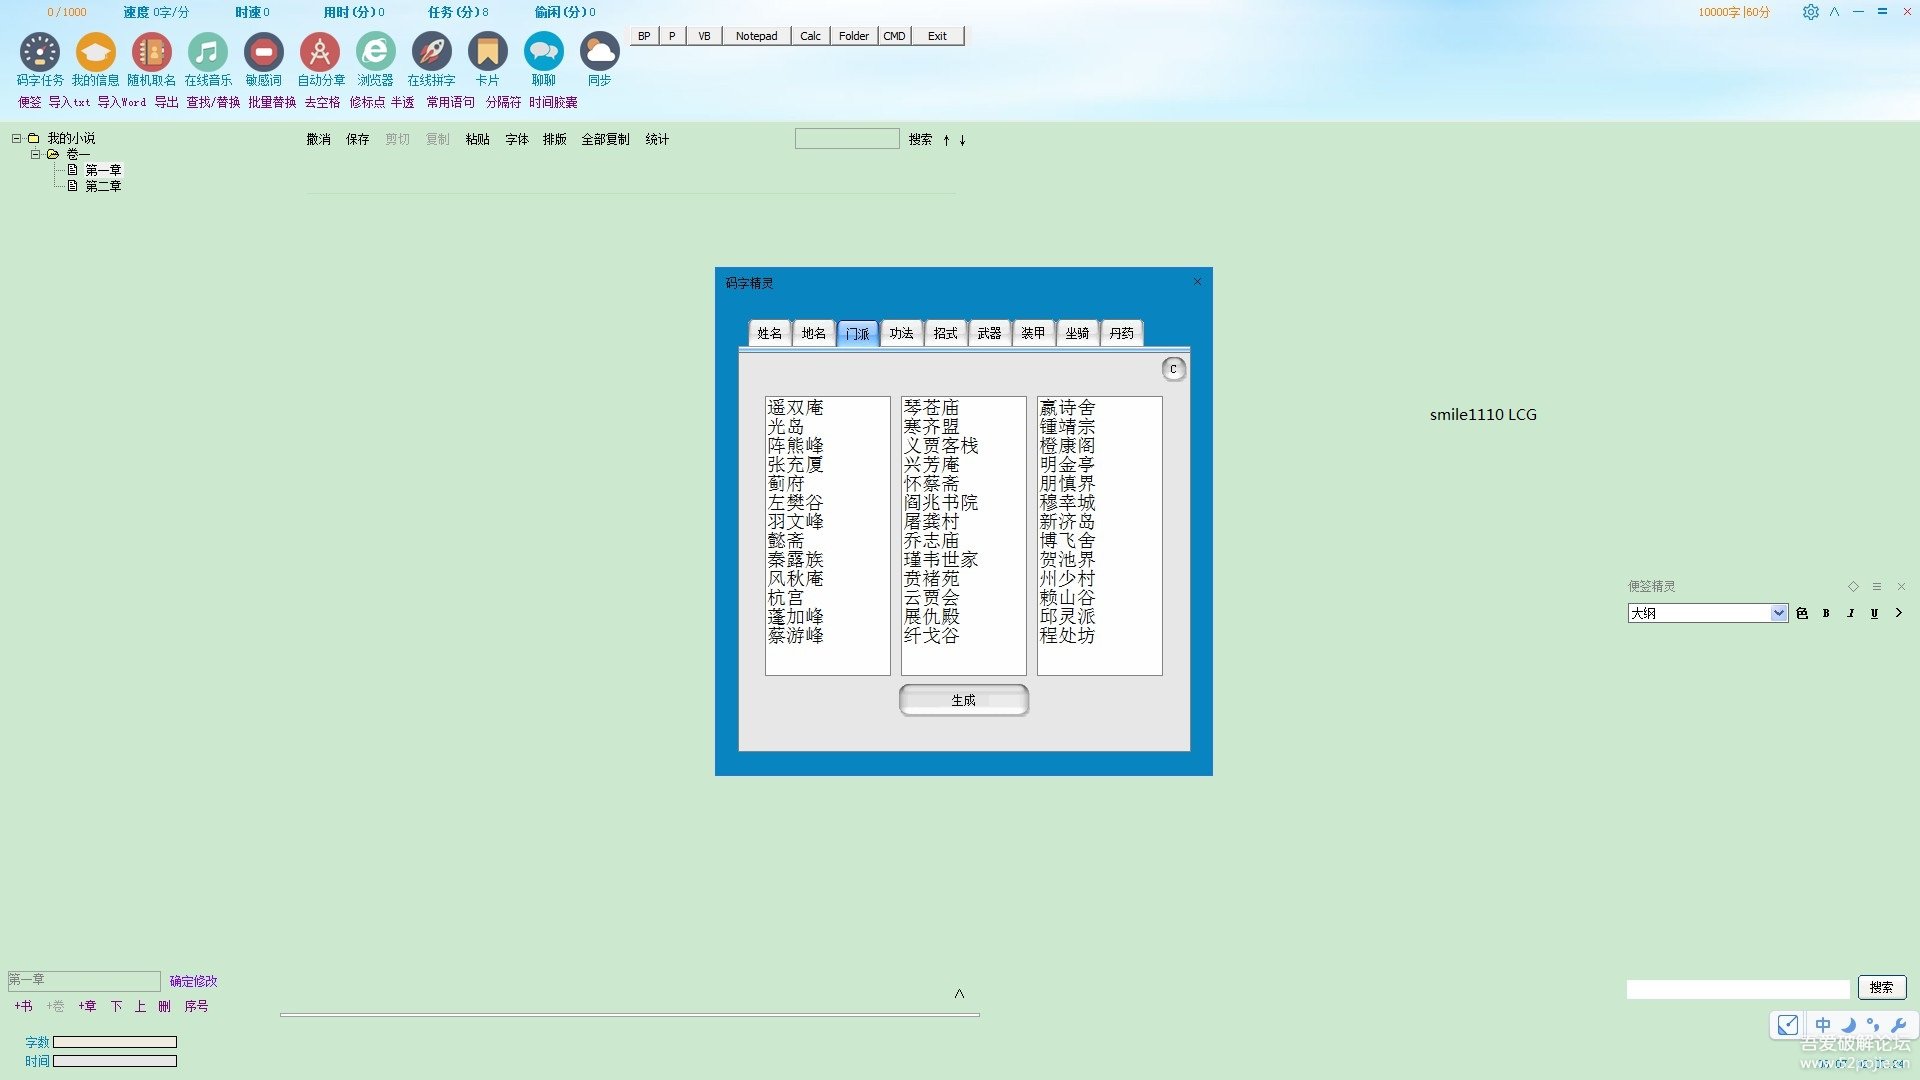Collapse the 我的小说 tree node
The height and width of the screenshot is (1080, 1920).
tap(16, 138)
